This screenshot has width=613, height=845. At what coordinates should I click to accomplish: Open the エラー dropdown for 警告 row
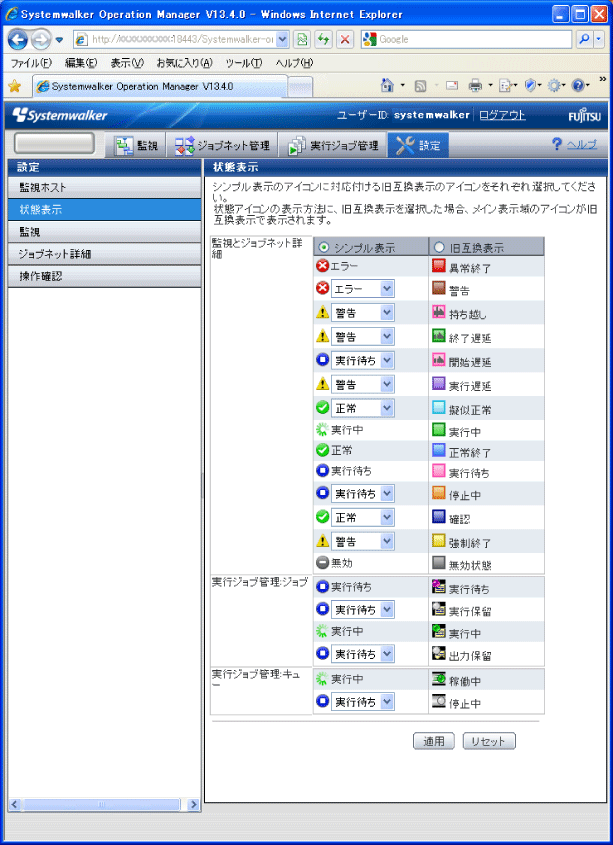coord(362,289)
